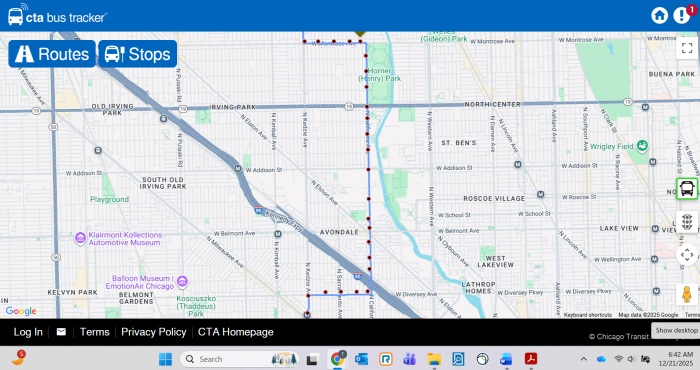The height and width of the screenshot is (370, 700).
Task: Click the AVONDALE neighborhood label
Action: coord(339,232)
